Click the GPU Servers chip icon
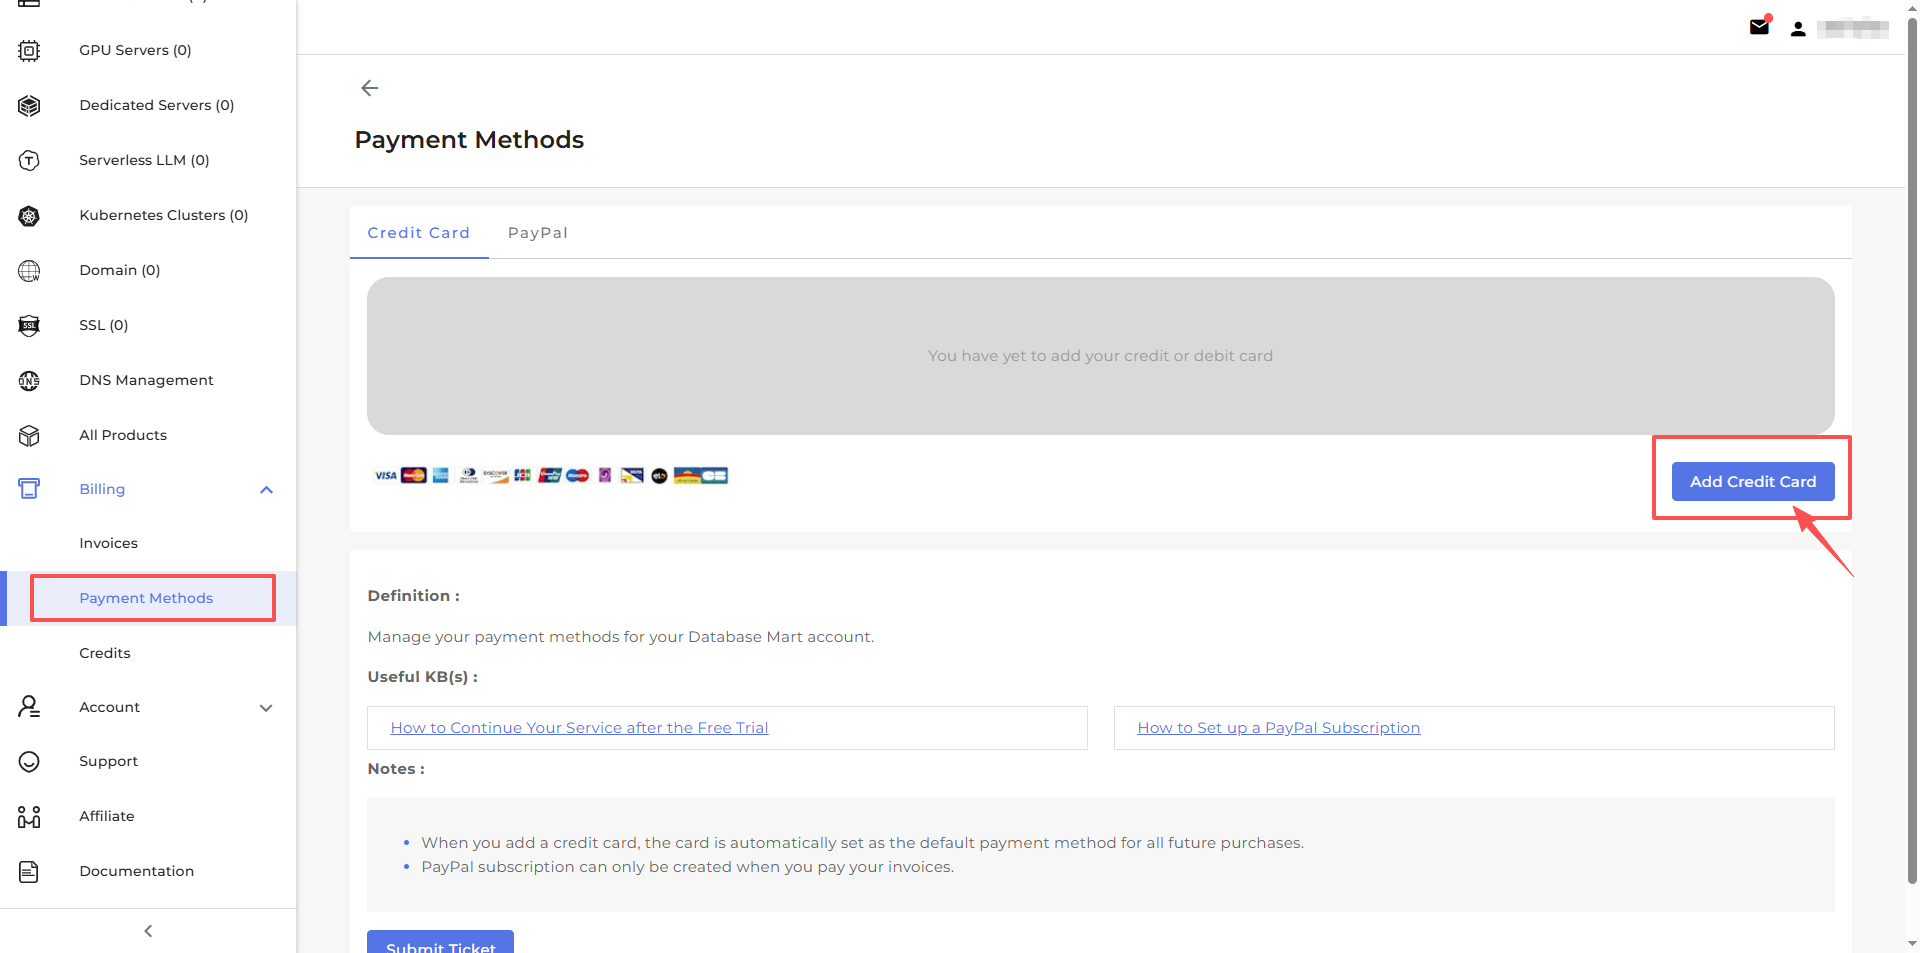This screenshot has width=1920, height=953. pos(29,50)
